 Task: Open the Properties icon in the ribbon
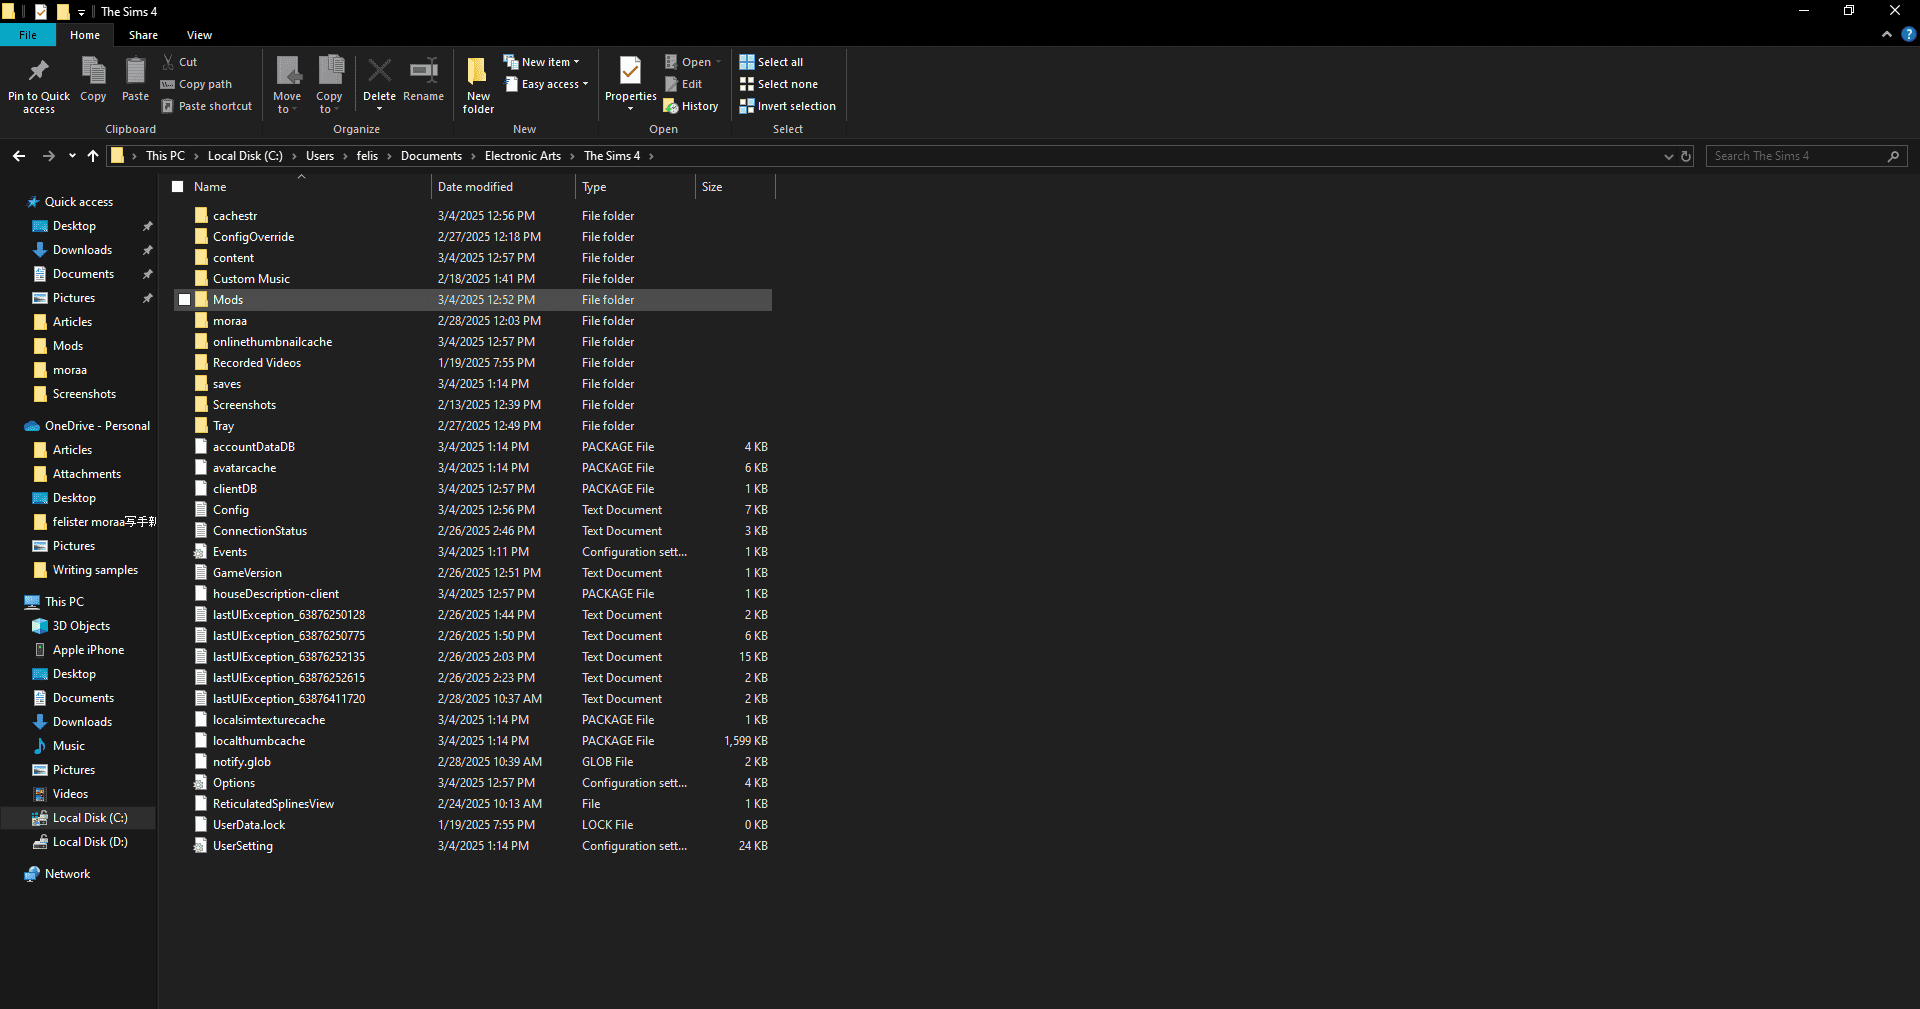click(630, 72)
